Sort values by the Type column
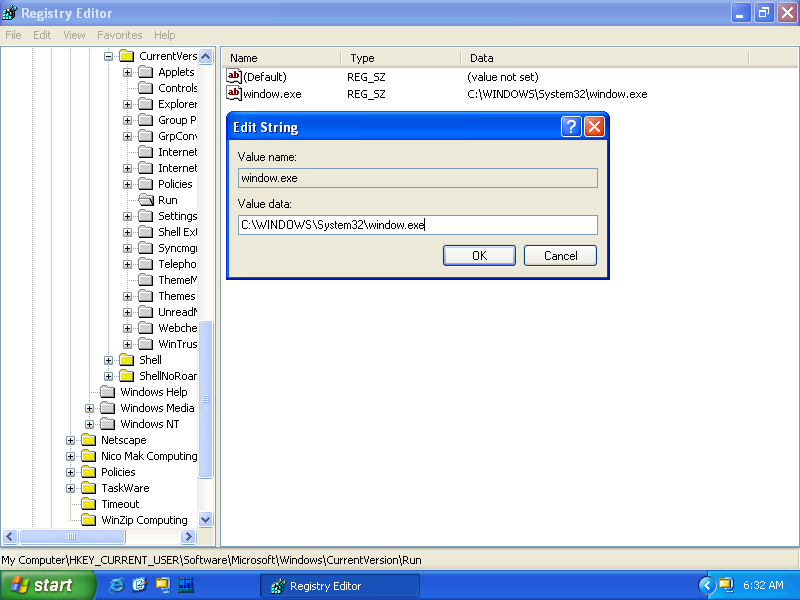The width and height of the screenshot is (800, 600). tap(401, 58)
